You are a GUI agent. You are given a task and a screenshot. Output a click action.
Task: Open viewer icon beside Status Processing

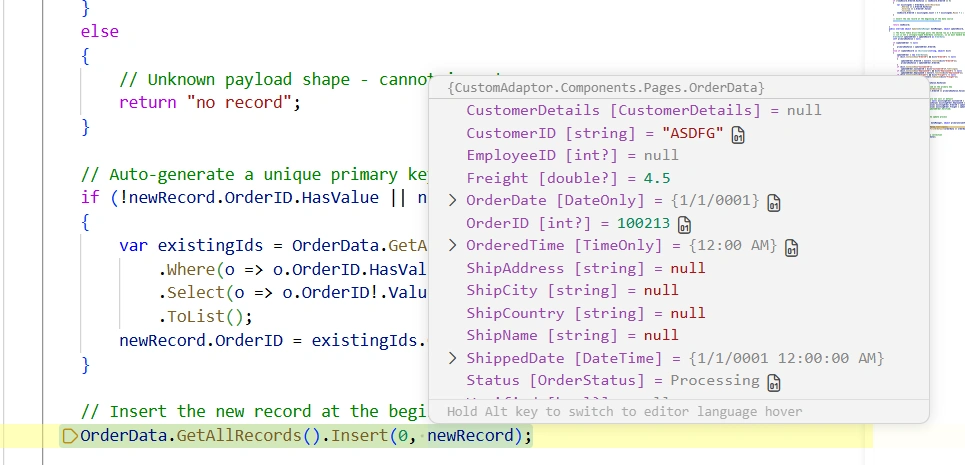tap(774, 382)
